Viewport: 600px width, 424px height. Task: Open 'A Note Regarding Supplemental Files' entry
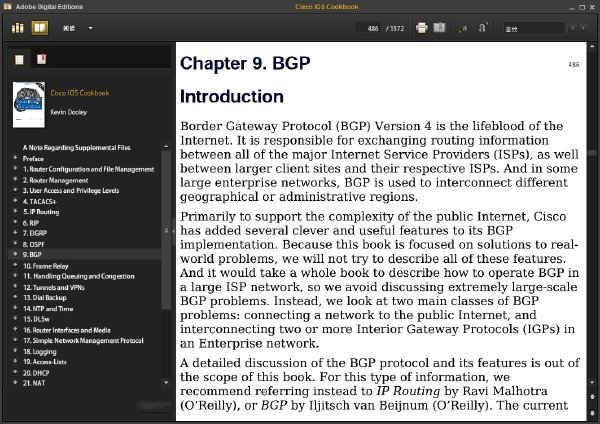(x=77, y=148)
